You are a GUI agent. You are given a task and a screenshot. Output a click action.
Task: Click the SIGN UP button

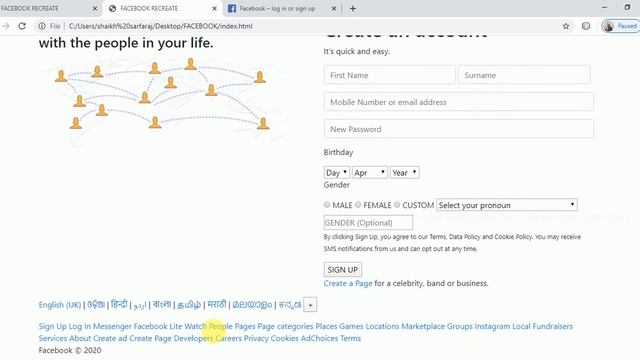click(x=342, y=270)
